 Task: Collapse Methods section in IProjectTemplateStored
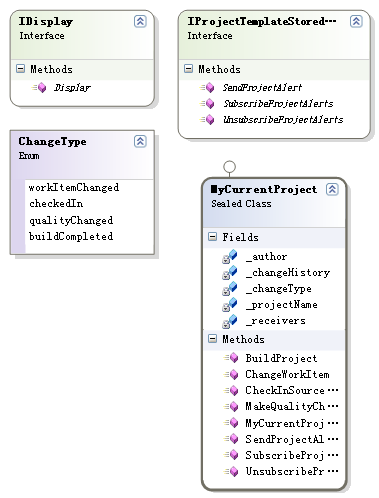tap(189, 69)
